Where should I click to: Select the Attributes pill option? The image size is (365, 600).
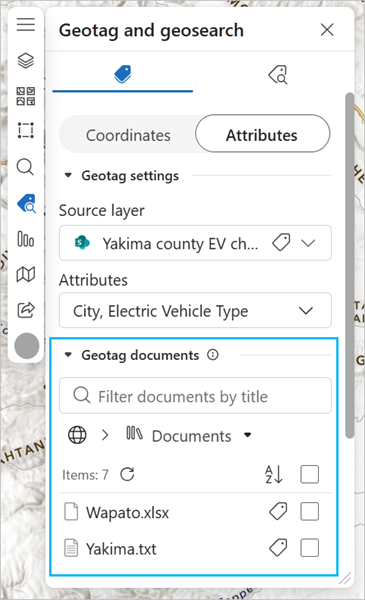[262, 134]
